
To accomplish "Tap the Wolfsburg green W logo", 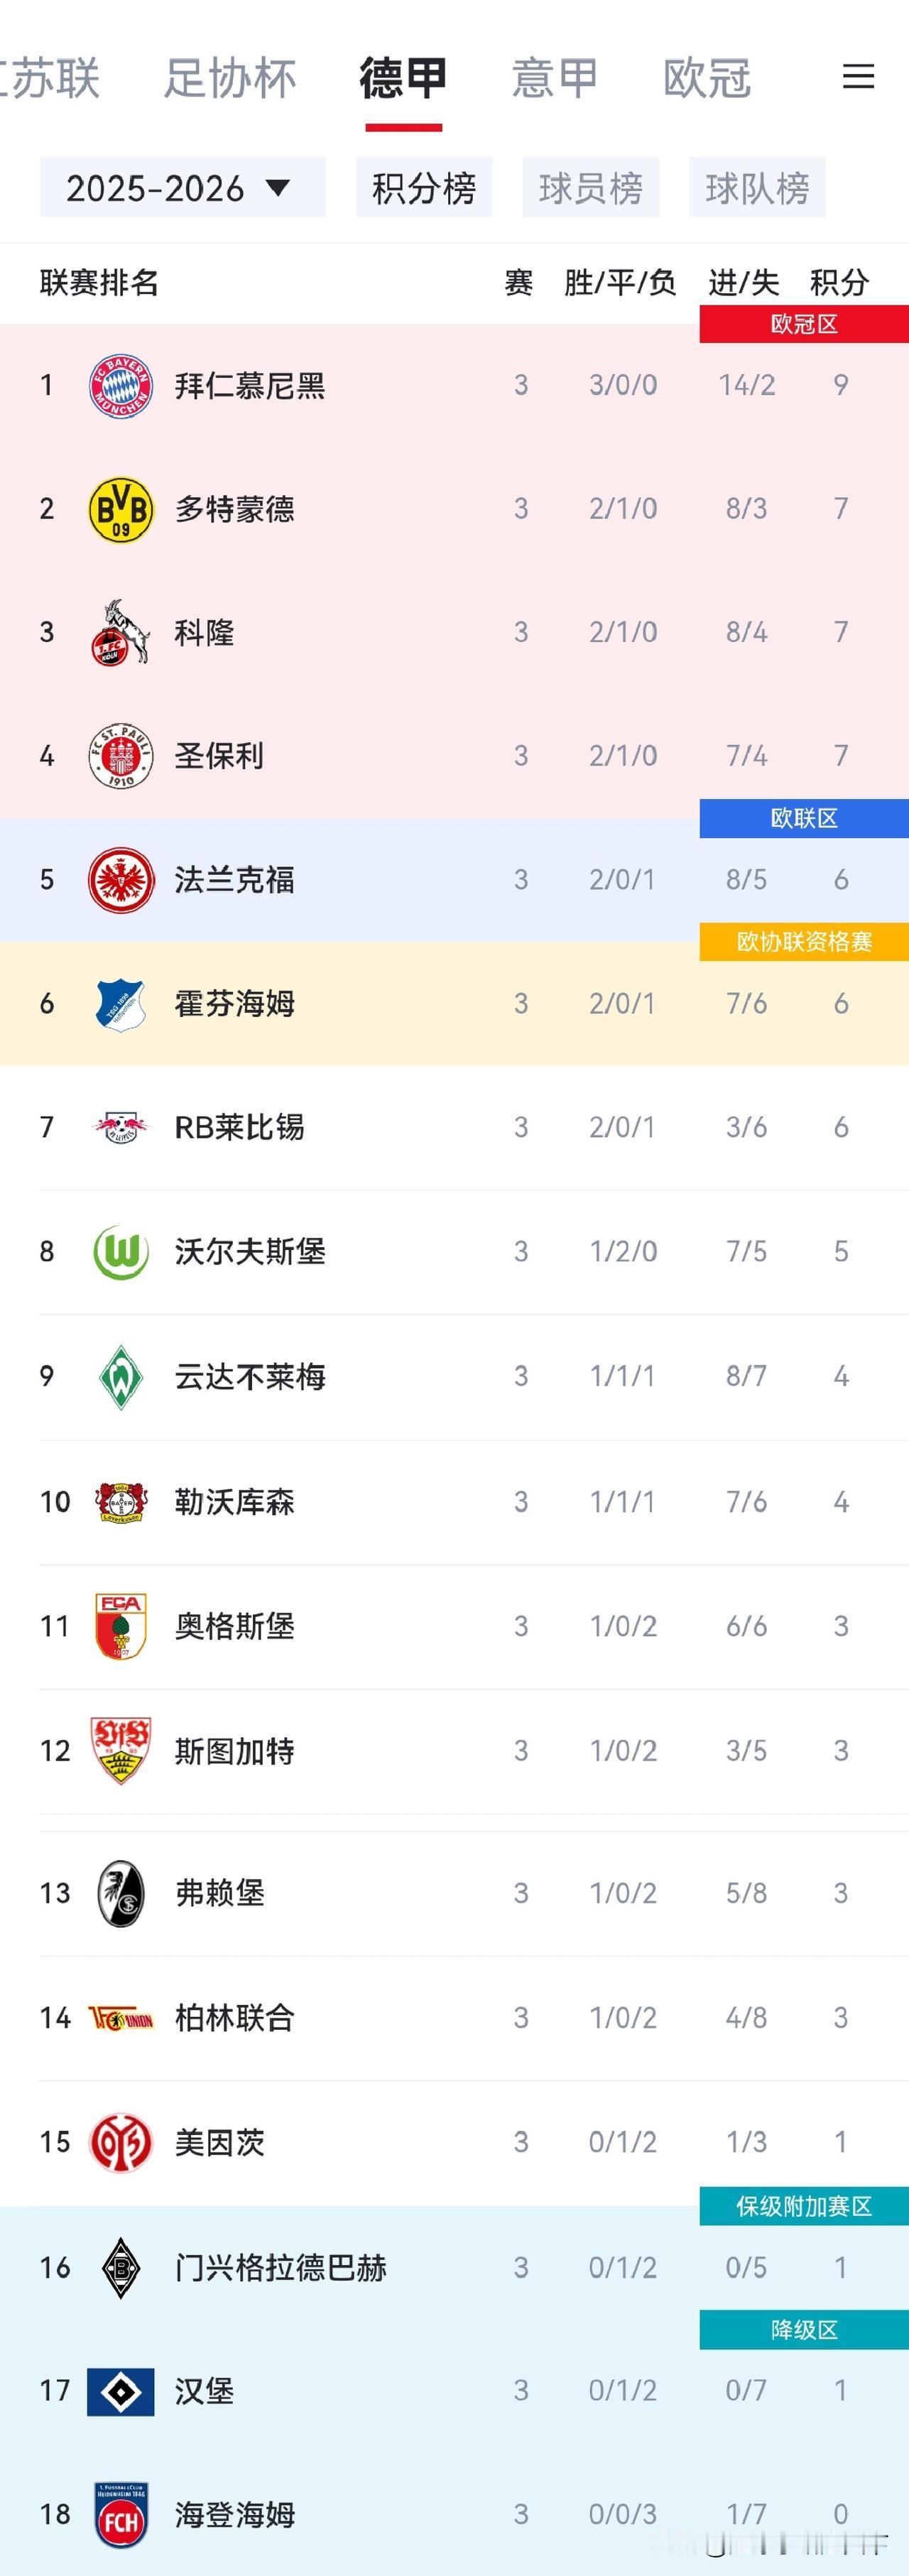I will click(x=121, y=1252).
